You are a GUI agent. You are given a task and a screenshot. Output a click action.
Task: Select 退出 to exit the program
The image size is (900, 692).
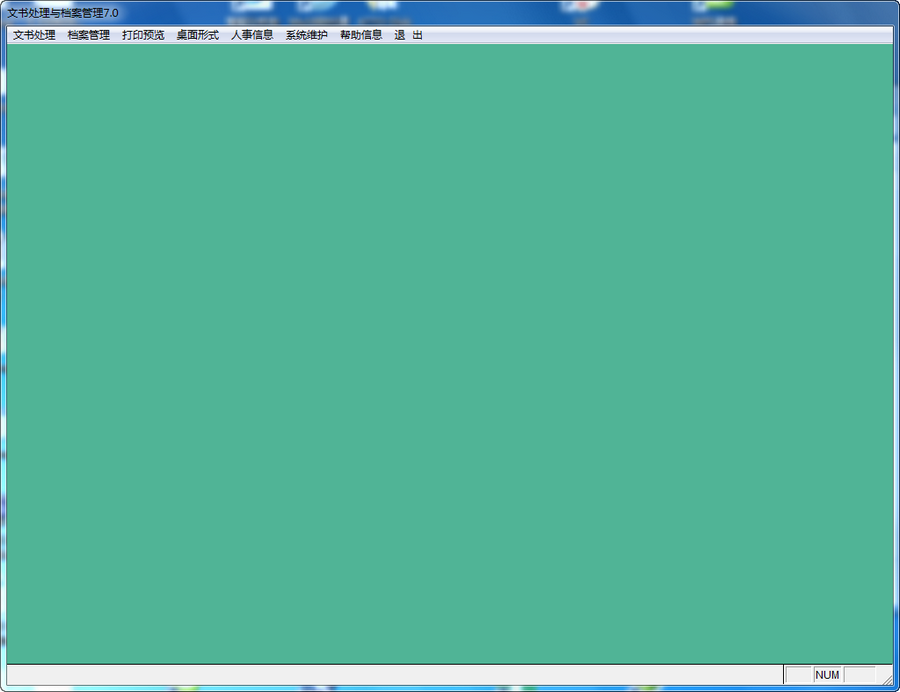pos(410,34)
